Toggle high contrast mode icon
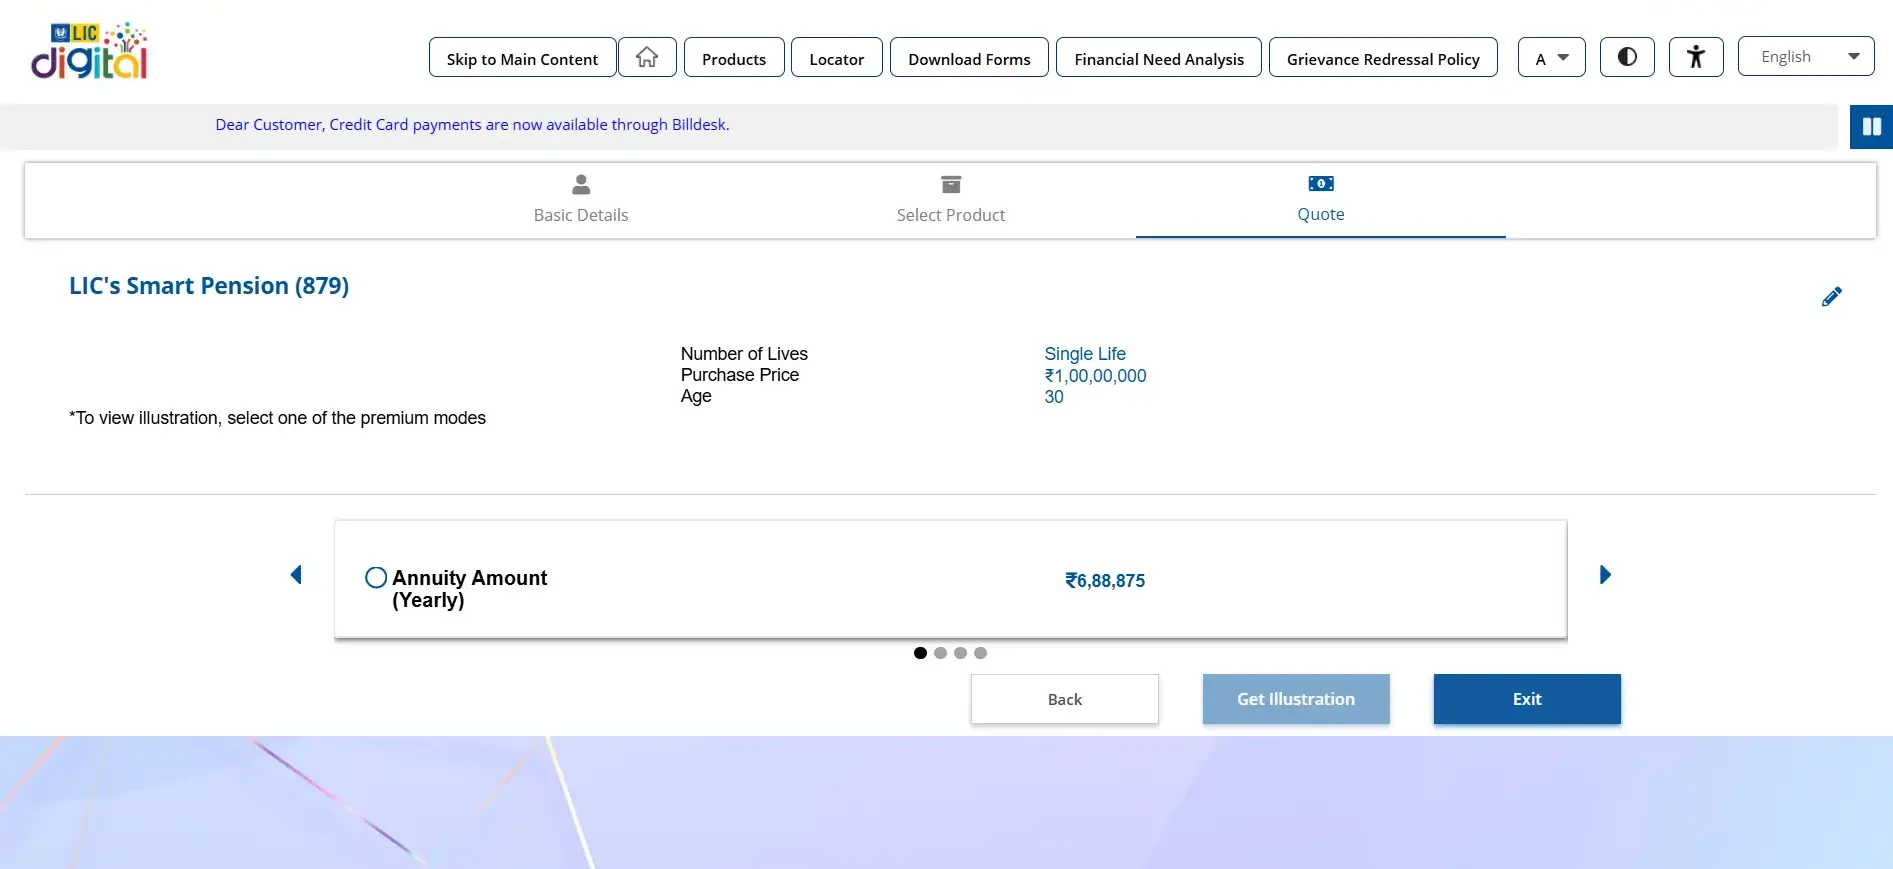Screen dimensions: 1893x869 tap(1627, 57)
